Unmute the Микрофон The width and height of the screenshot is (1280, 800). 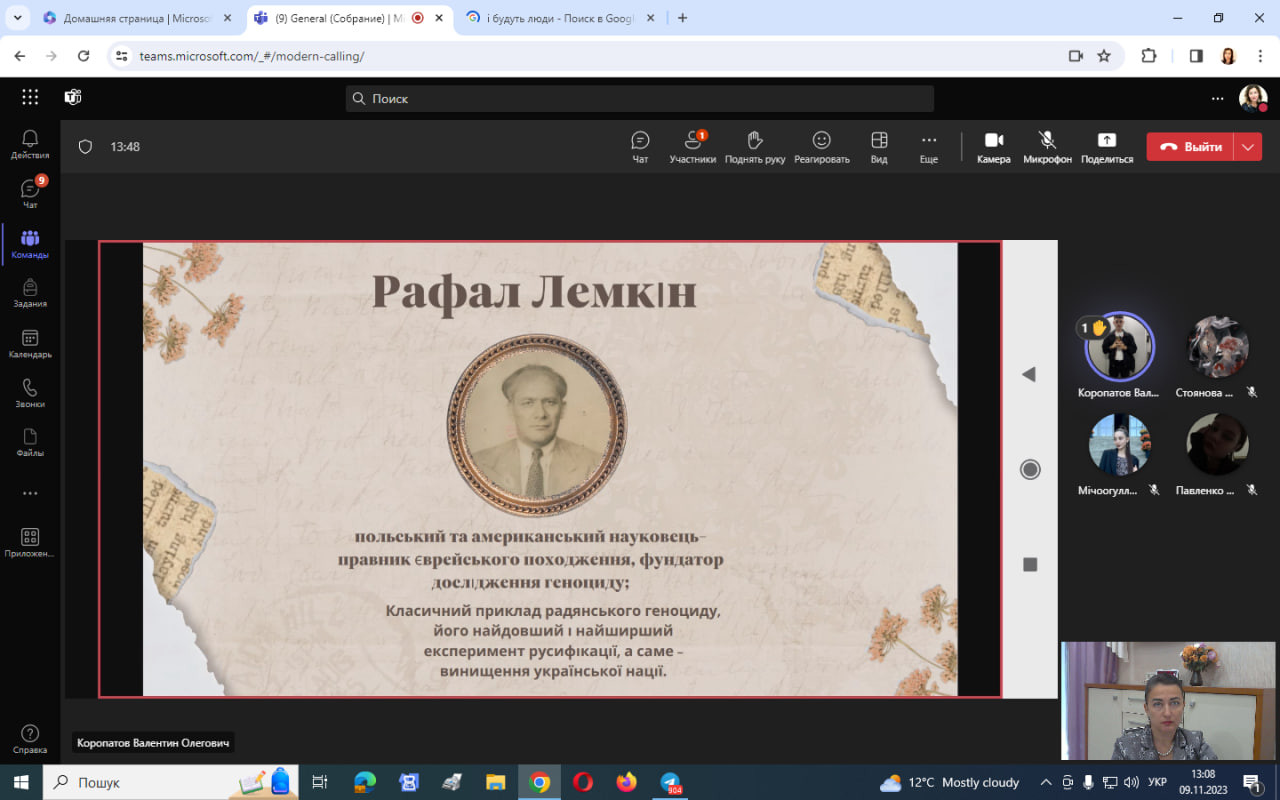tap(1047, 147)
